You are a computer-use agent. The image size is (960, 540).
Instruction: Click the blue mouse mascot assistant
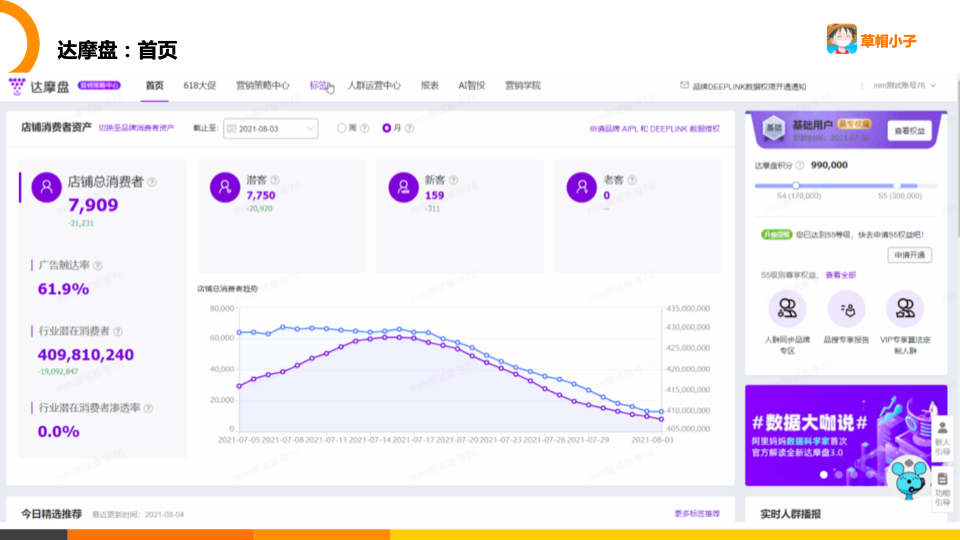pyautogui.click(x=910, y=478)
